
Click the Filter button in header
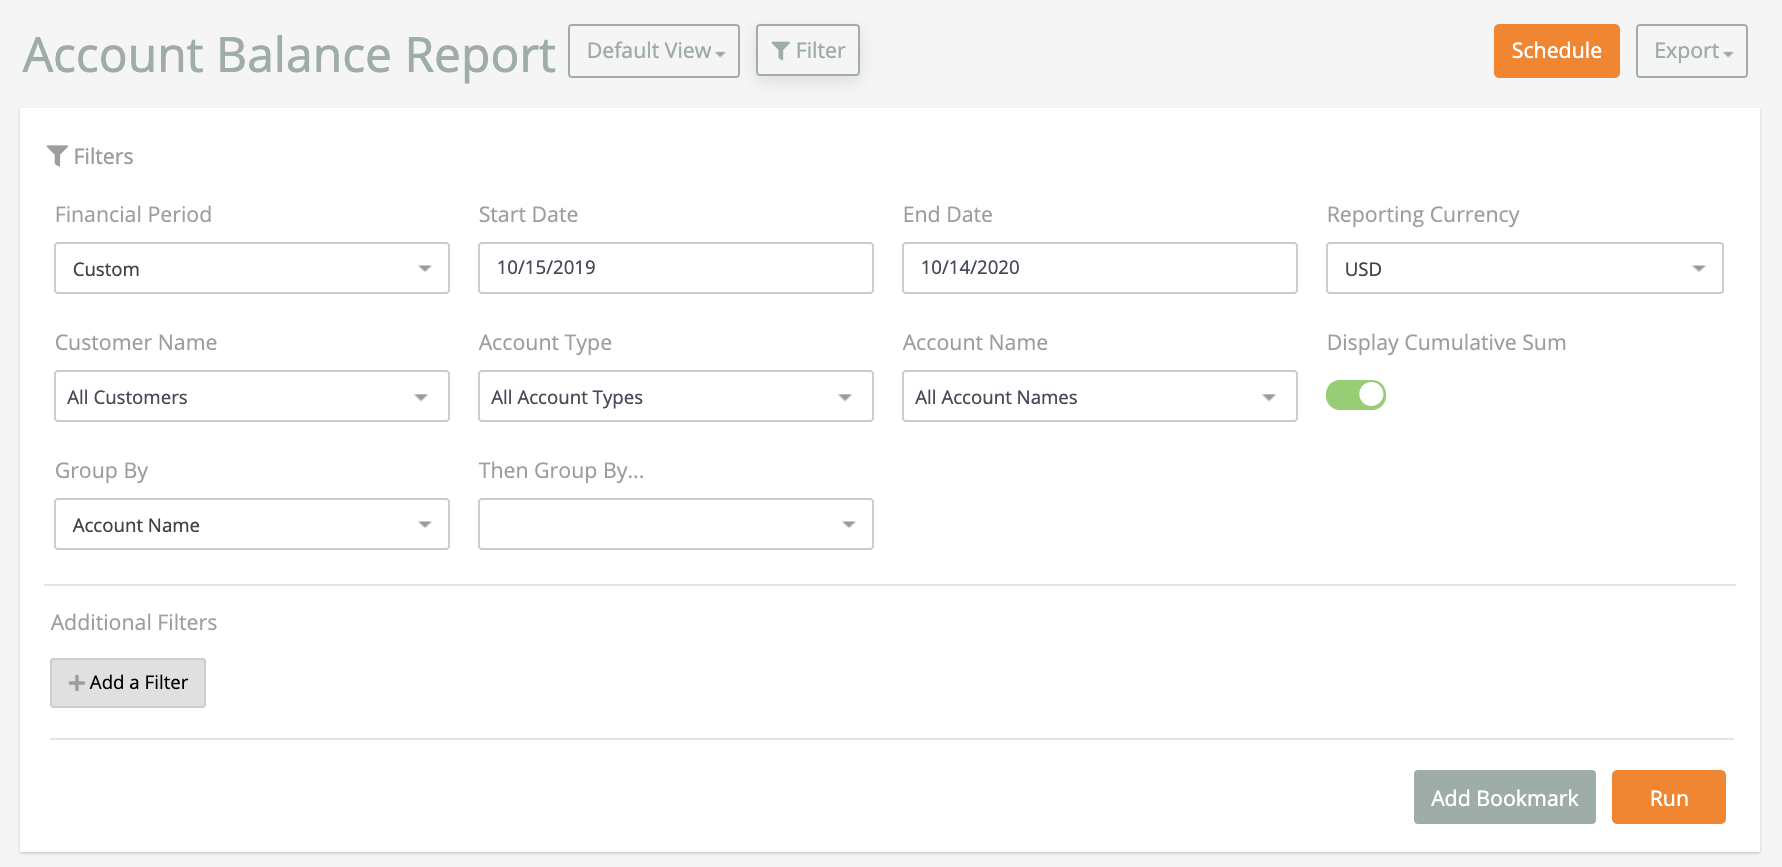[x=808, y=50]
